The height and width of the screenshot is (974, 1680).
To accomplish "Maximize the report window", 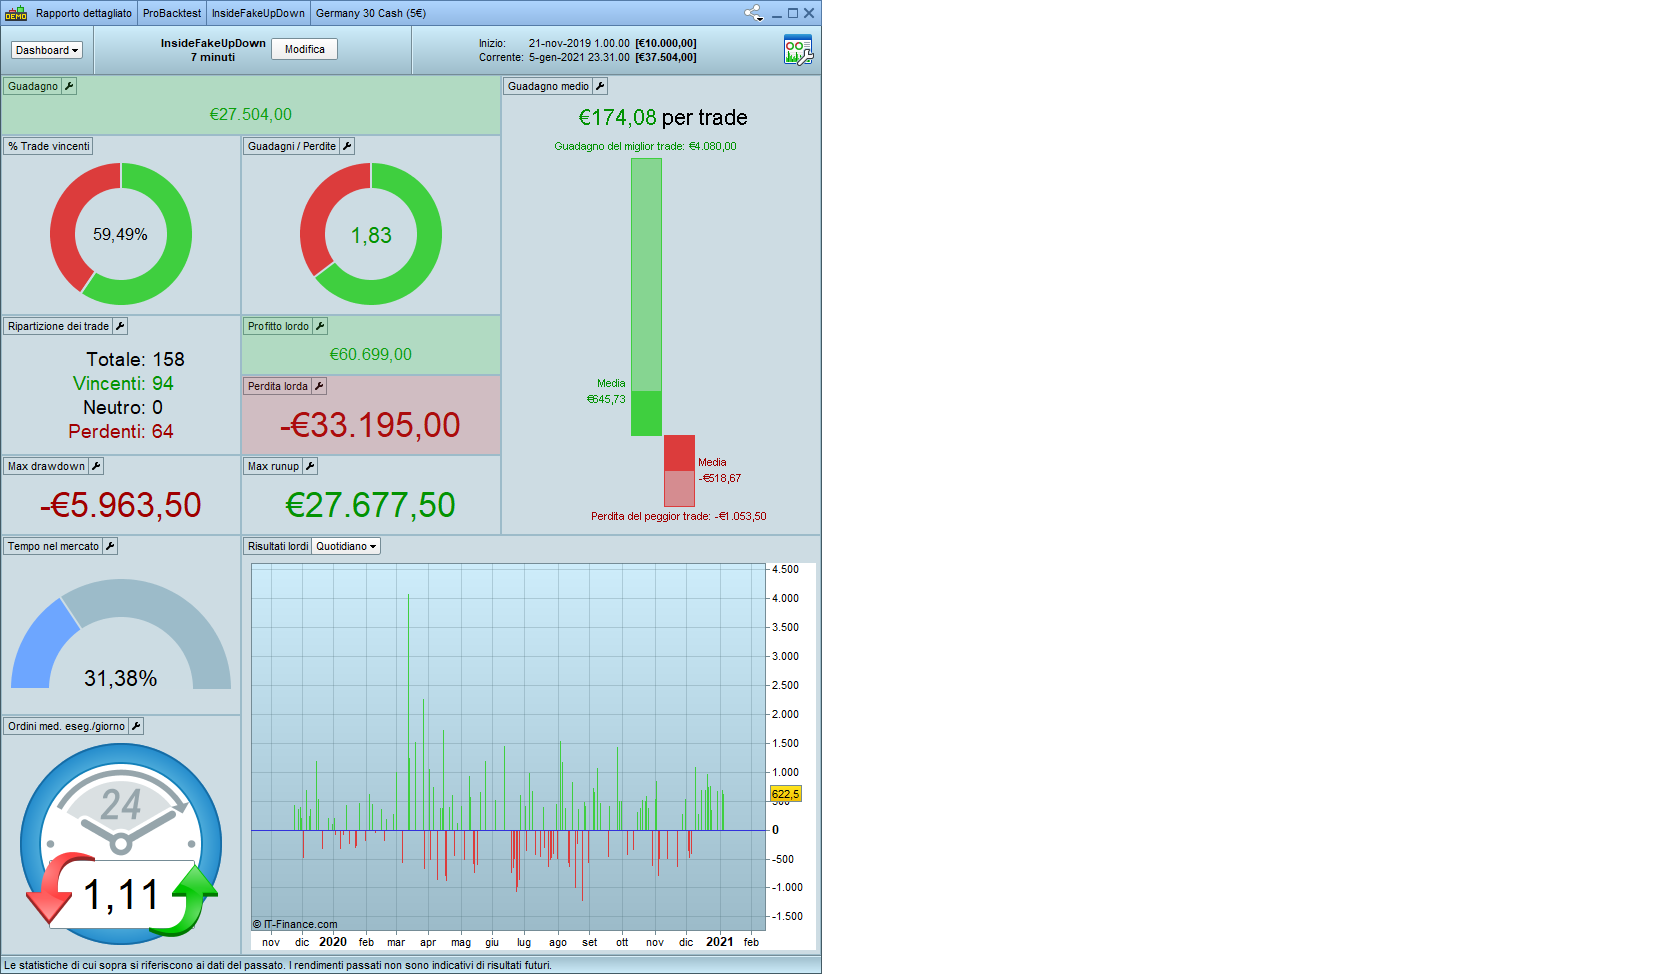I will click(x=793, y=13).
